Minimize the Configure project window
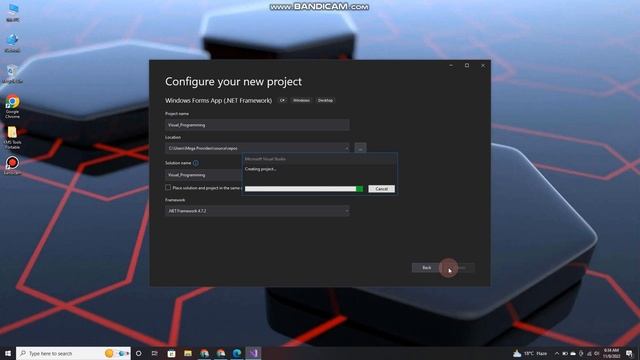The width and height of the screenshot is (640, 360). pos(451,65)
